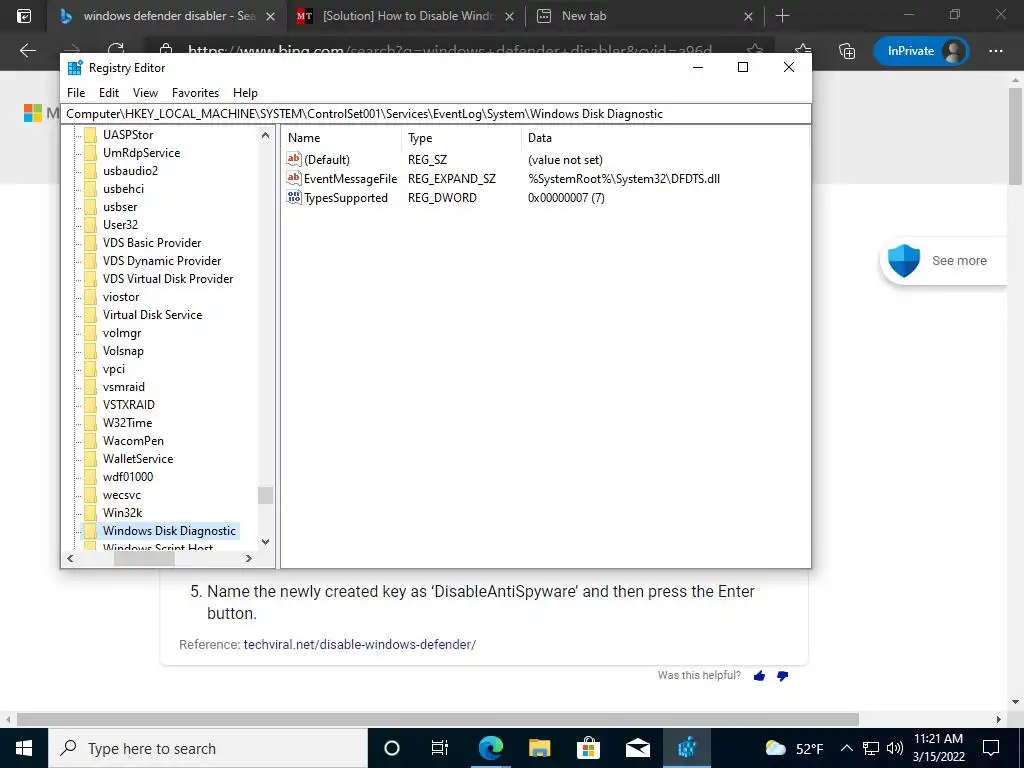Select the usbser key
The height and width of the screenshot is (768, 1024).
120,206
